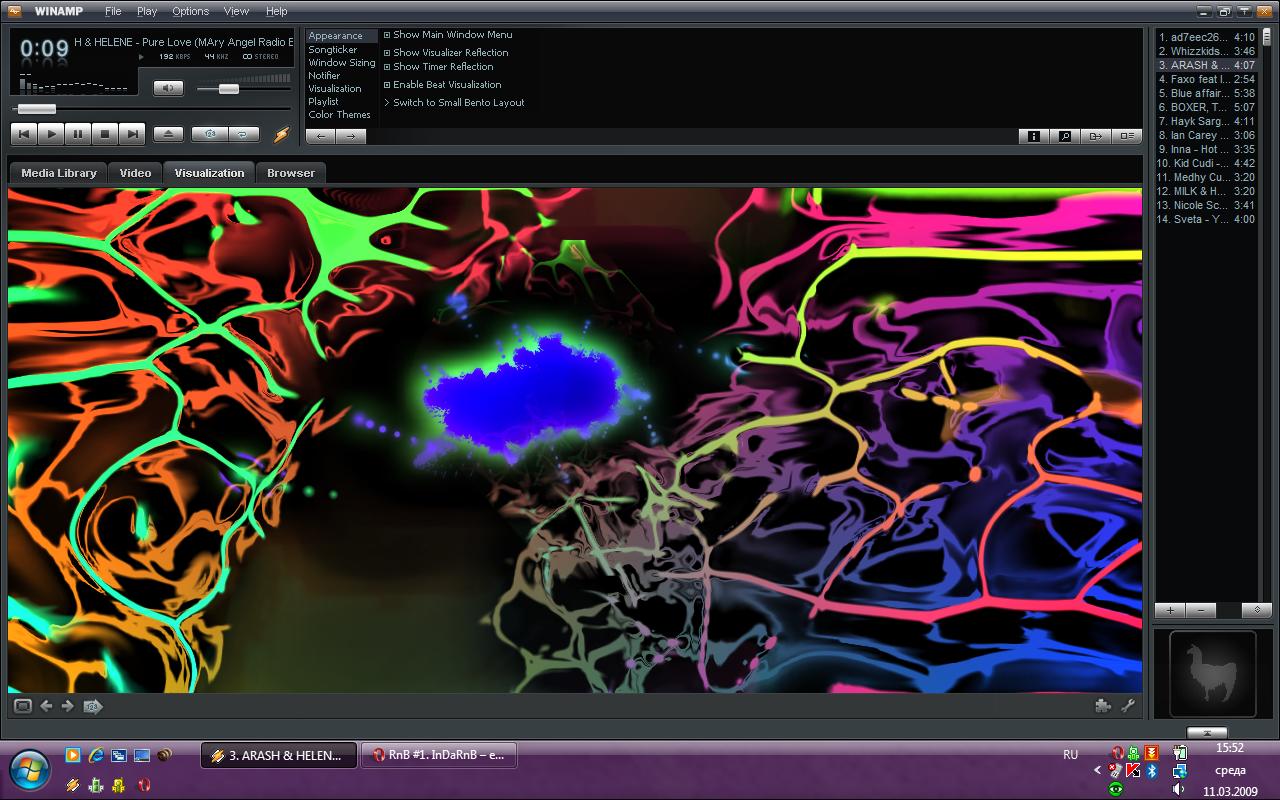Toggle Show Visualizer Reflection option
The width and height of the screenshot is (1280, 800).
point(387,53)
